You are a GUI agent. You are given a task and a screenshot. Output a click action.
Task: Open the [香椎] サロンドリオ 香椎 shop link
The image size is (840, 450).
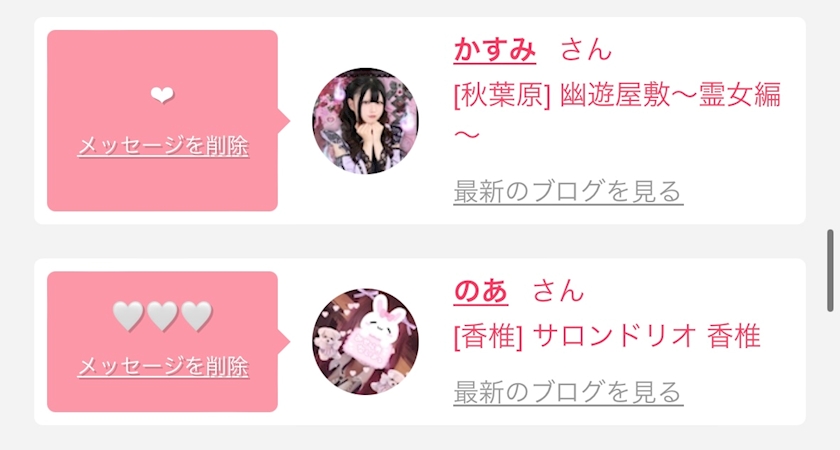pyautogui.click(x=607, y=337)
